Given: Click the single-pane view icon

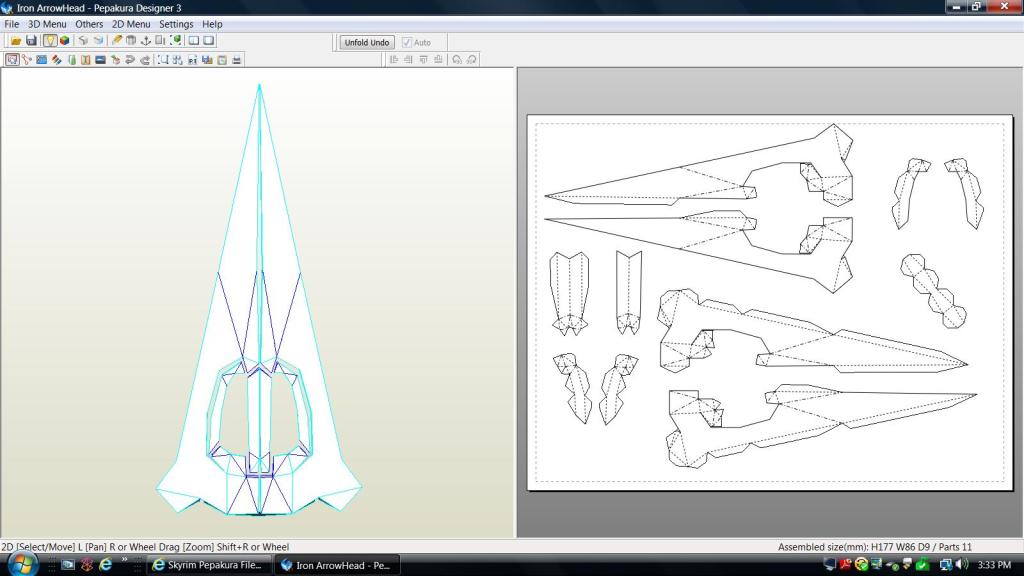Looking at the screenshot, I should [208, 40].
